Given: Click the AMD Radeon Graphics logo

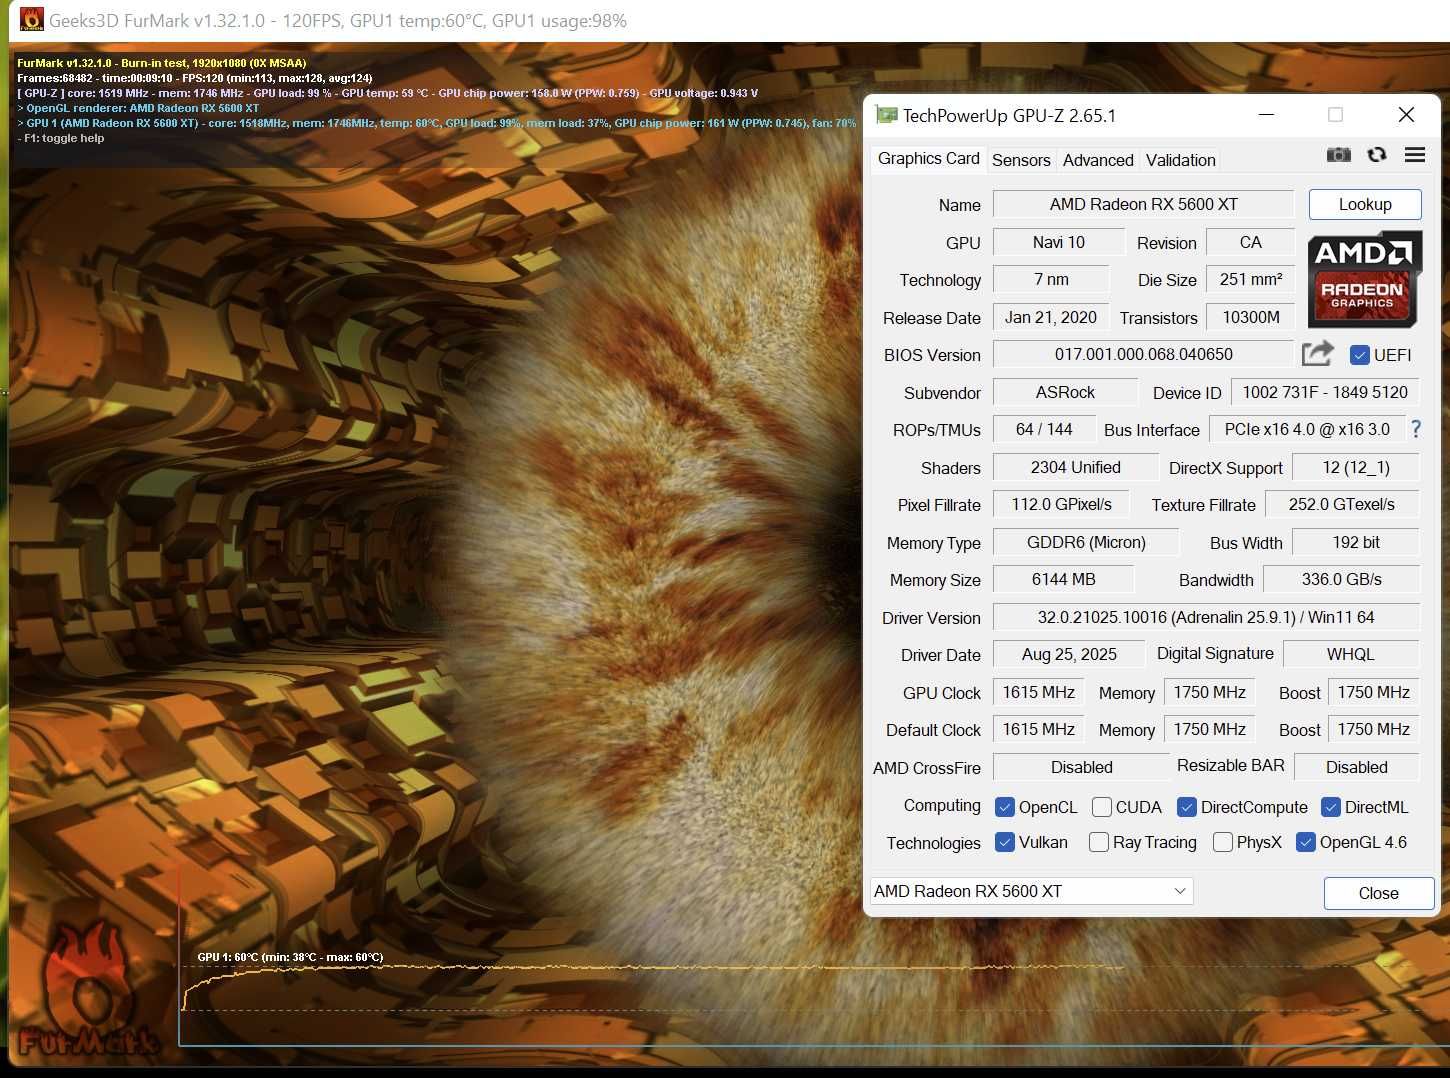Looking at the screenshot, I should tap(1364, 280).
